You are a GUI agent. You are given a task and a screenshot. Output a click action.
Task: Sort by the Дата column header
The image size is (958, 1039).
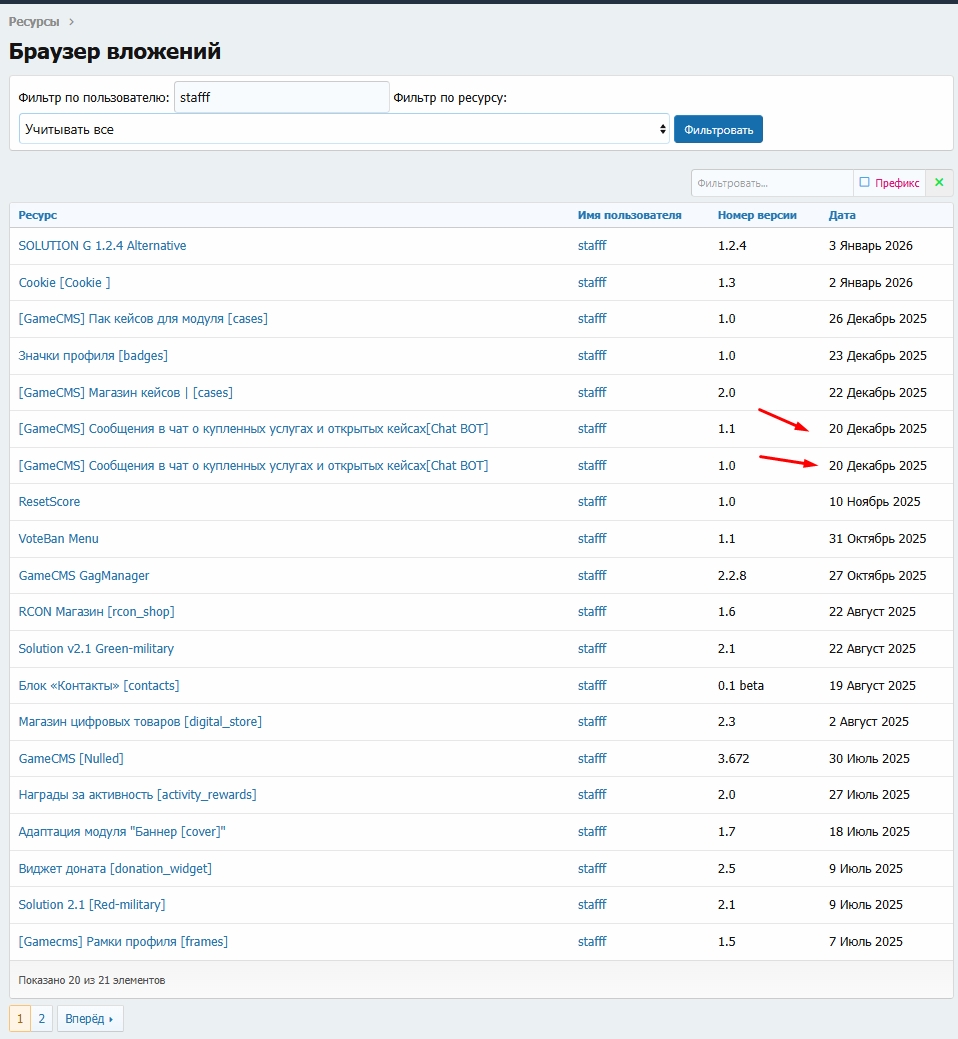[842, 215]
